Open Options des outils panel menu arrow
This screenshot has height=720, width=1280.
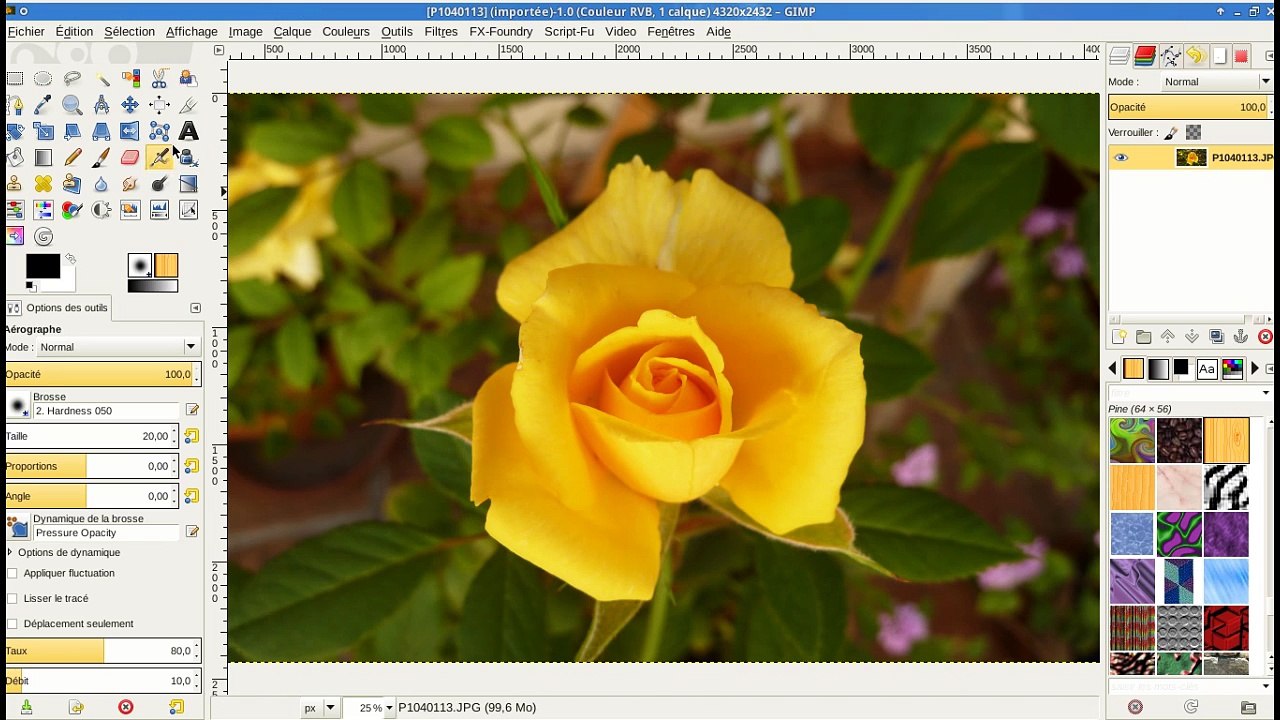[195, 308]
